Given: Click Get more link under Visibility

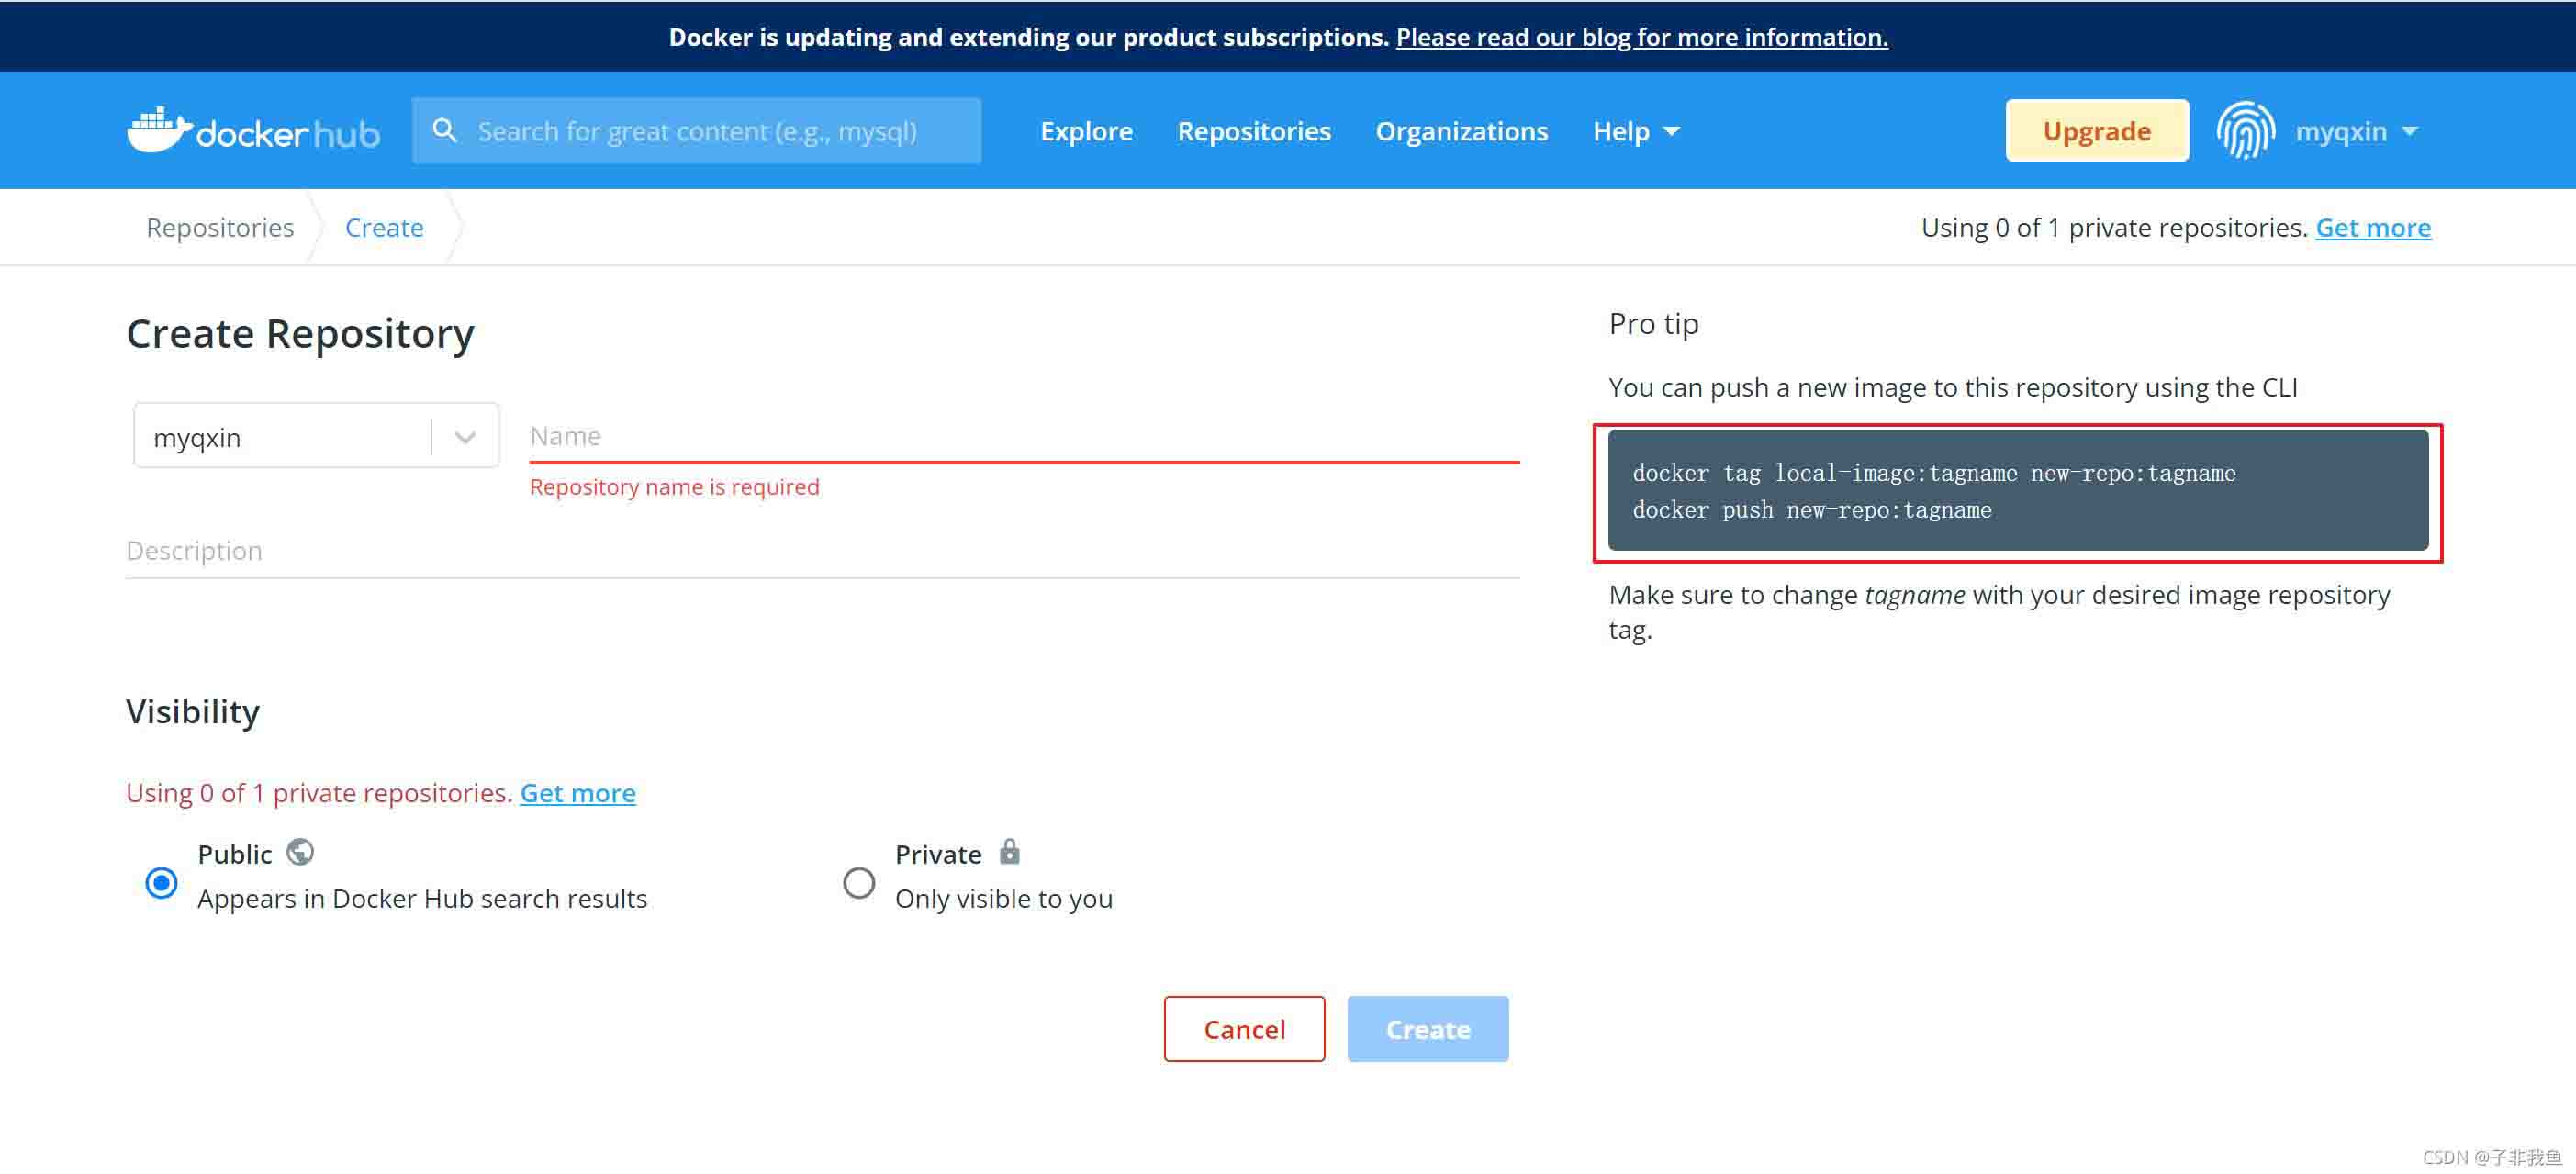Looking at the screenshot, I should (578, 792).
